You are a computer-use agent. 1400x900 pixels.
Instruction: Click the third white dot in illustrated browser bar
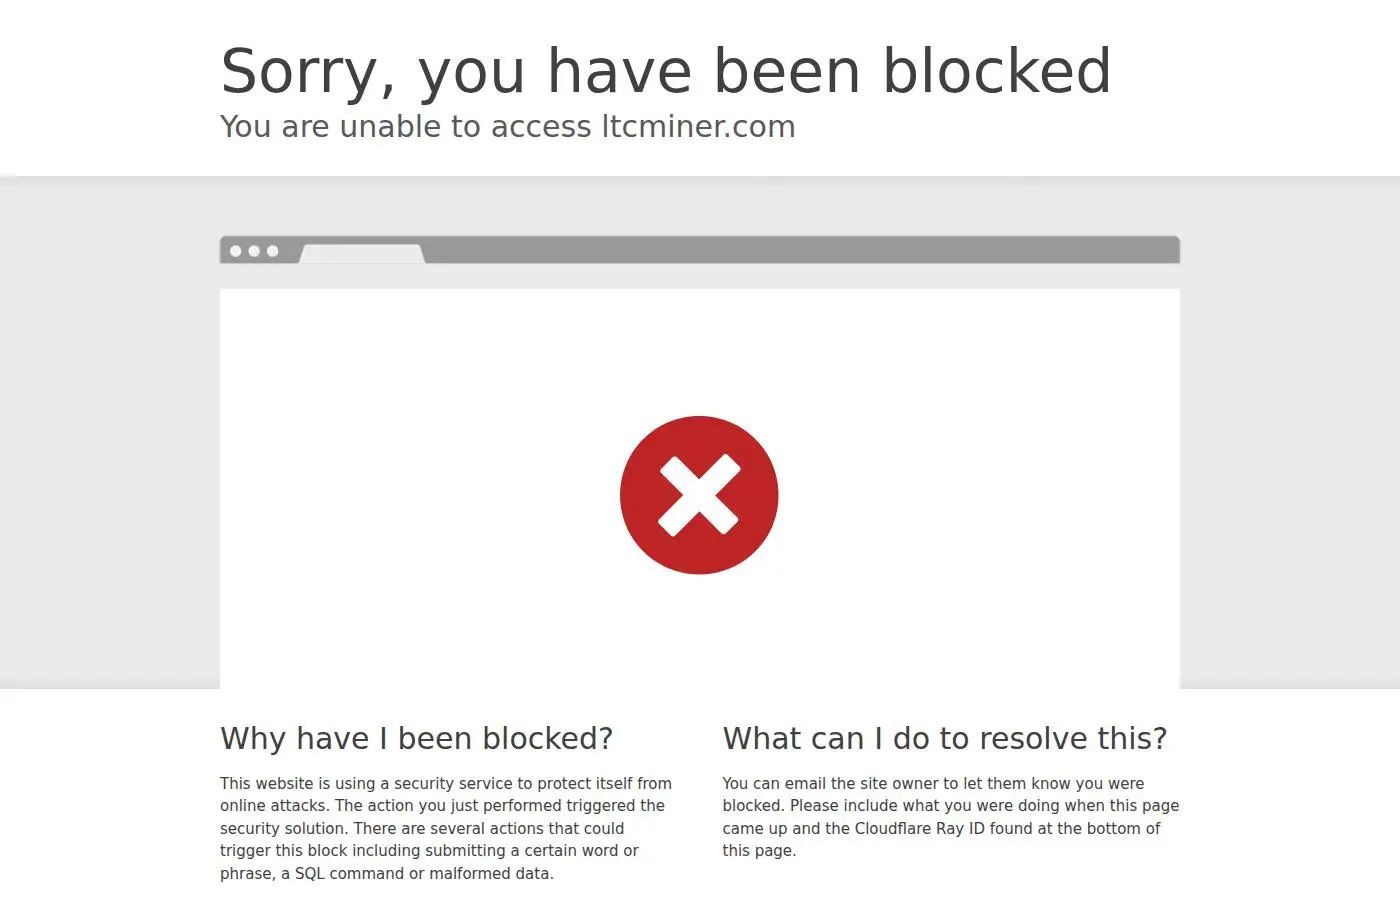click(x=272, y=251)
